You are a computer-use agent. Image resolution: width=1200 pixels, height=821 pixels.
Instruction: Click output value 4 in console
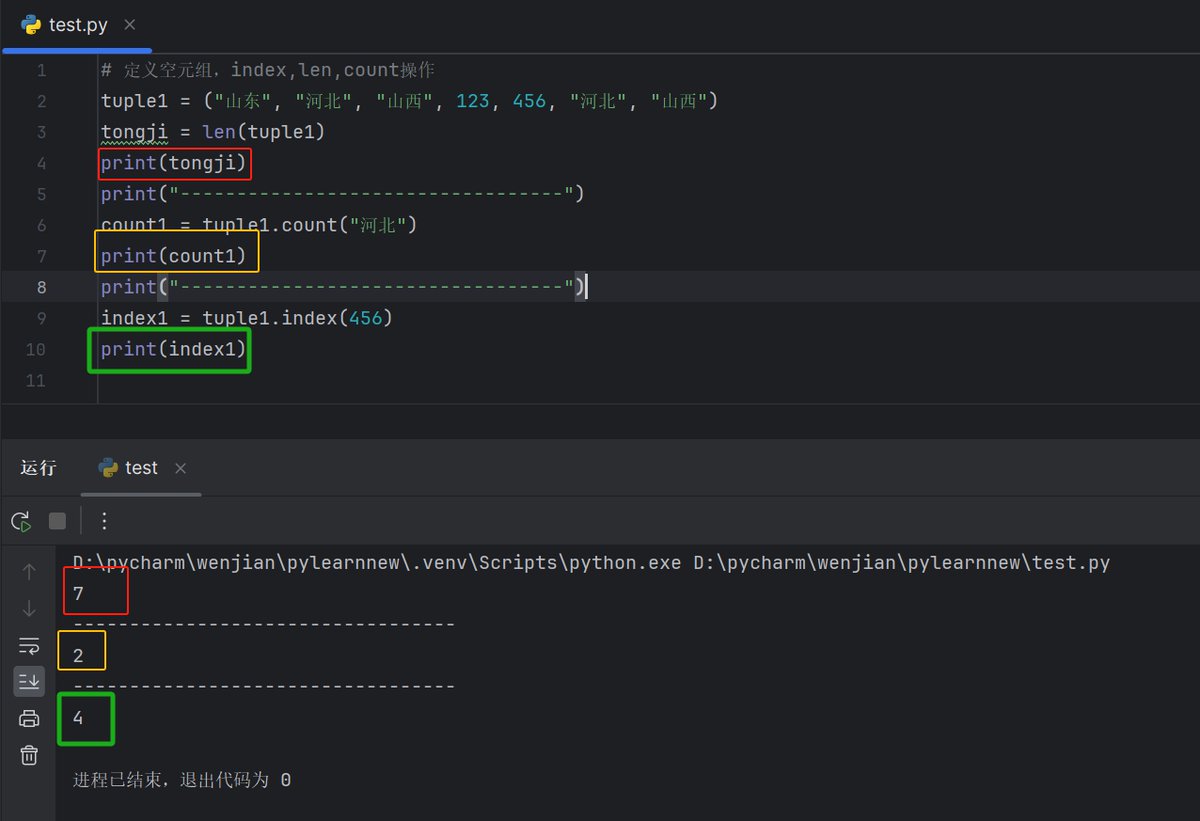click(x=78, y=719)
